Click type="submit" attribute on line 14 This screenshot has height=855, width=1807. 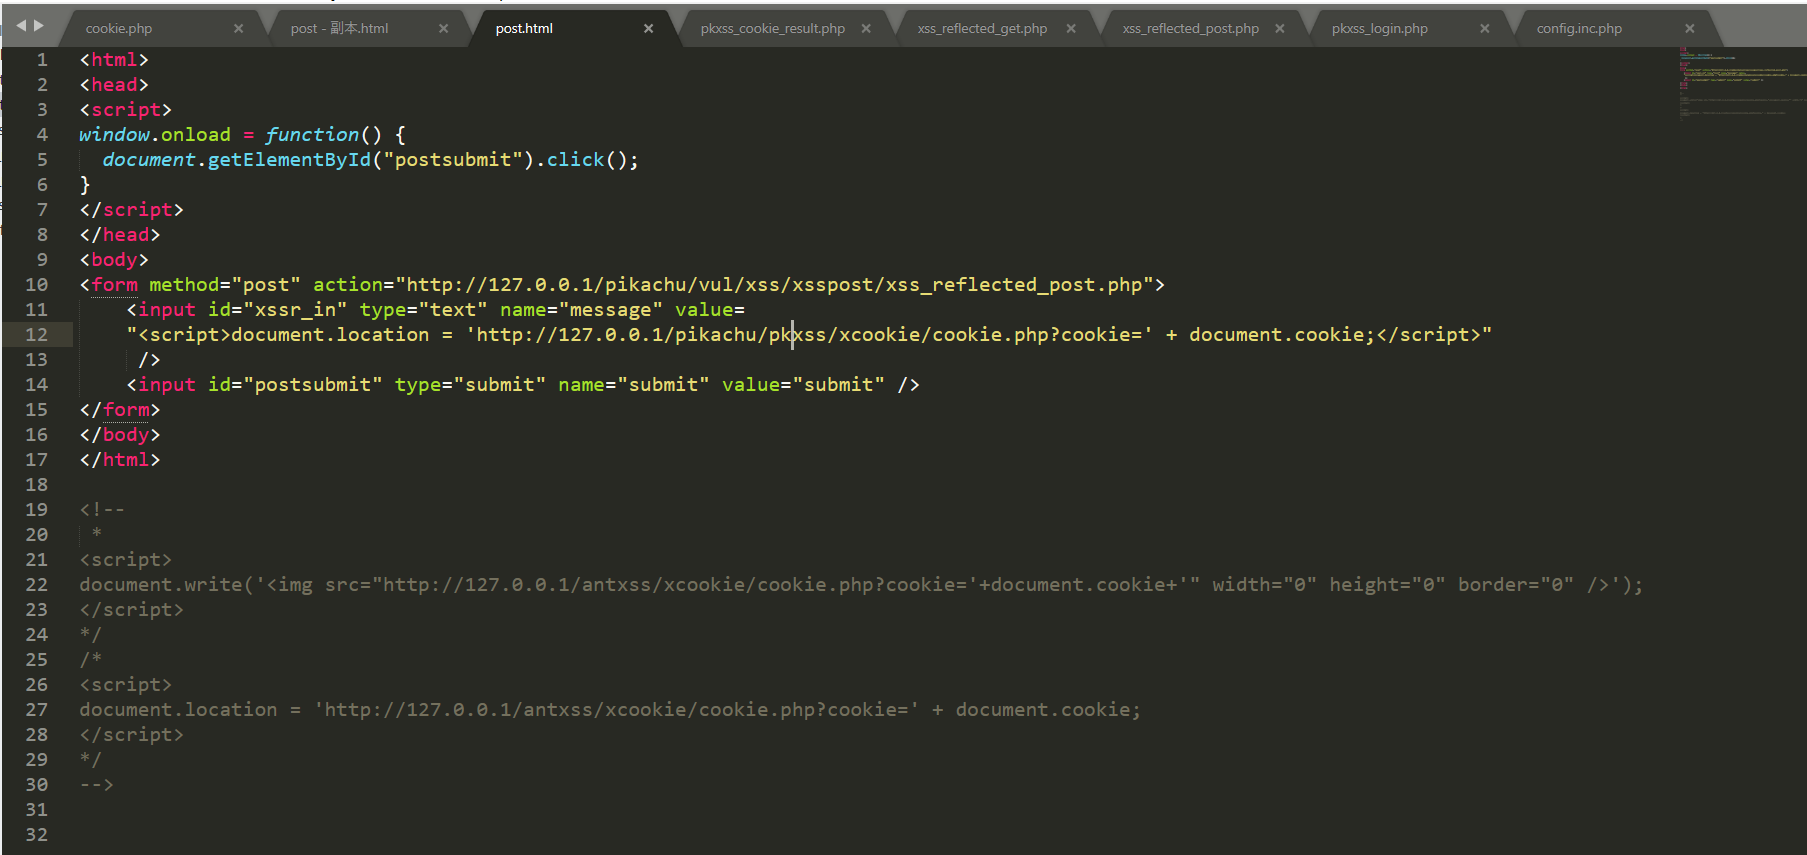point(470,384)
